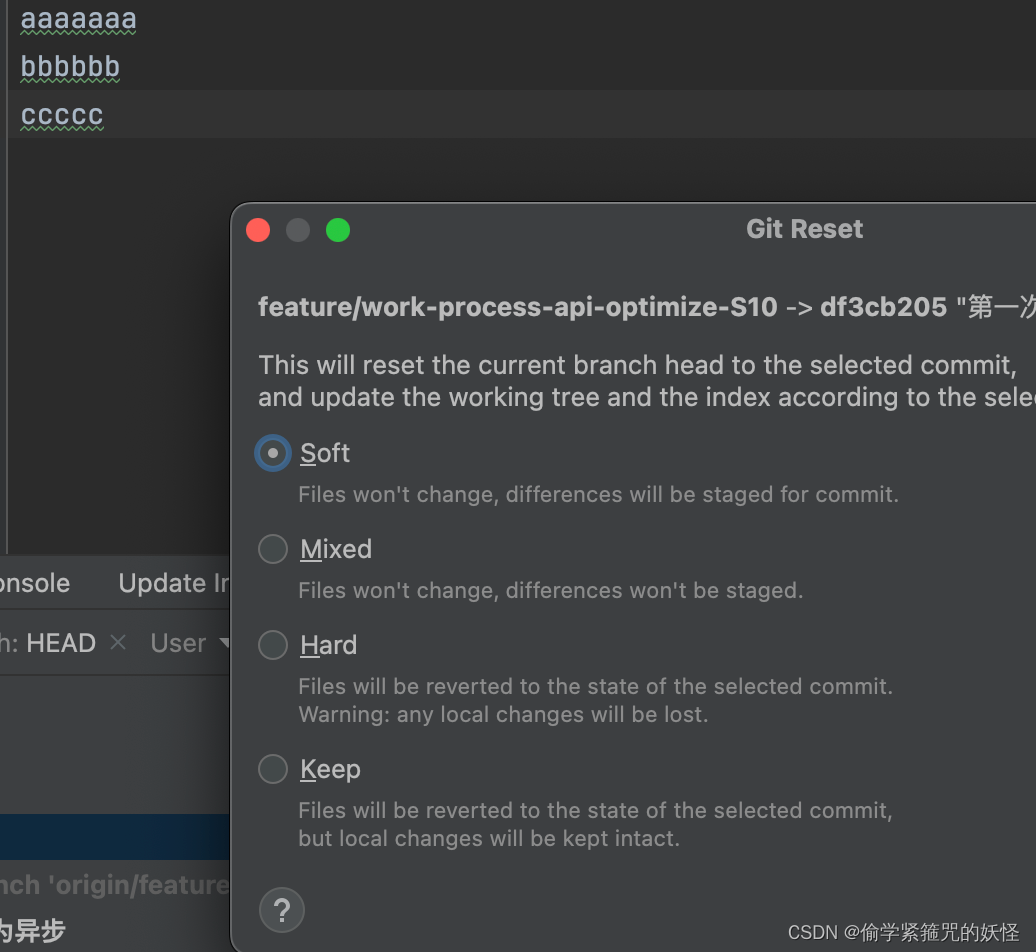Image resolution: width=1036 pixels, height=952 pixels.
Task: Remove the HEAD branch filter
Action: coord(118,642)
